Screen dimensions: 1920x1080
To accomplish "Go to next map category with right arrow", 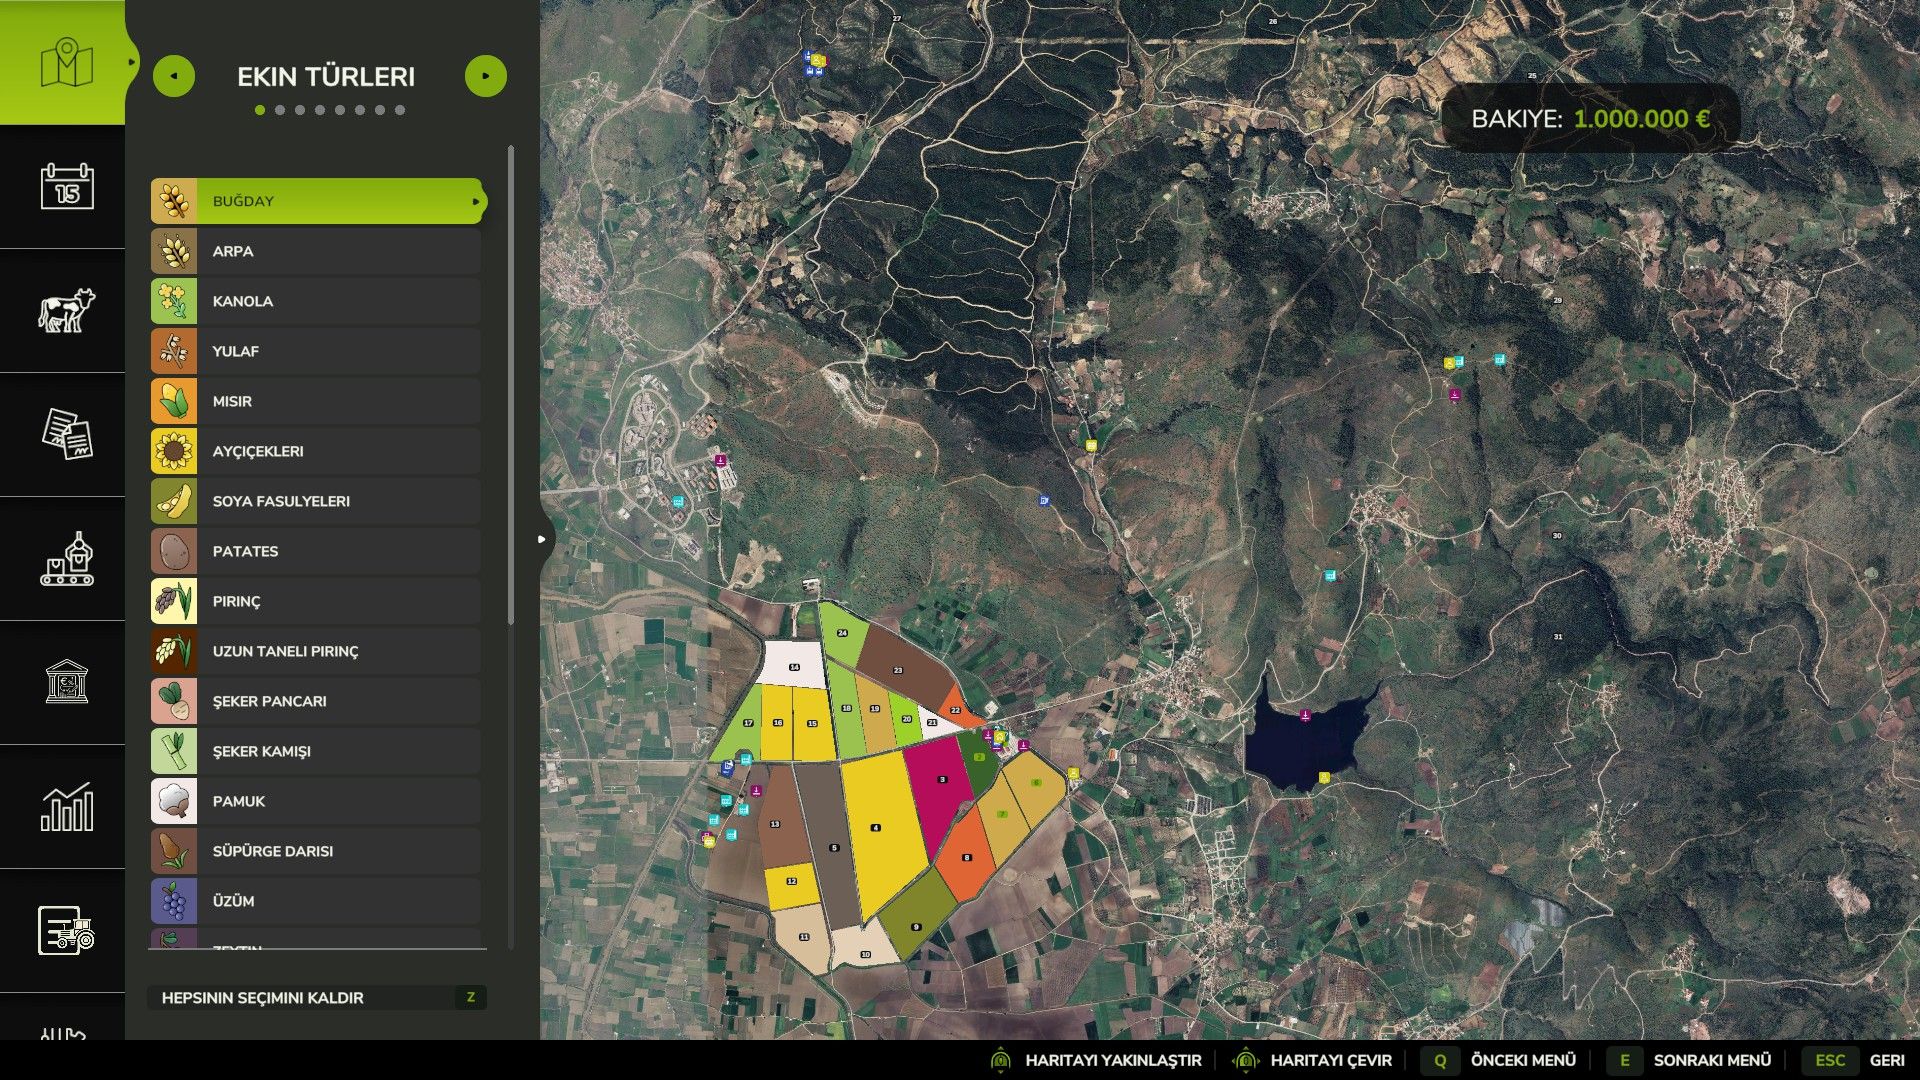I will pyautogui.click(x=486, y=76).
